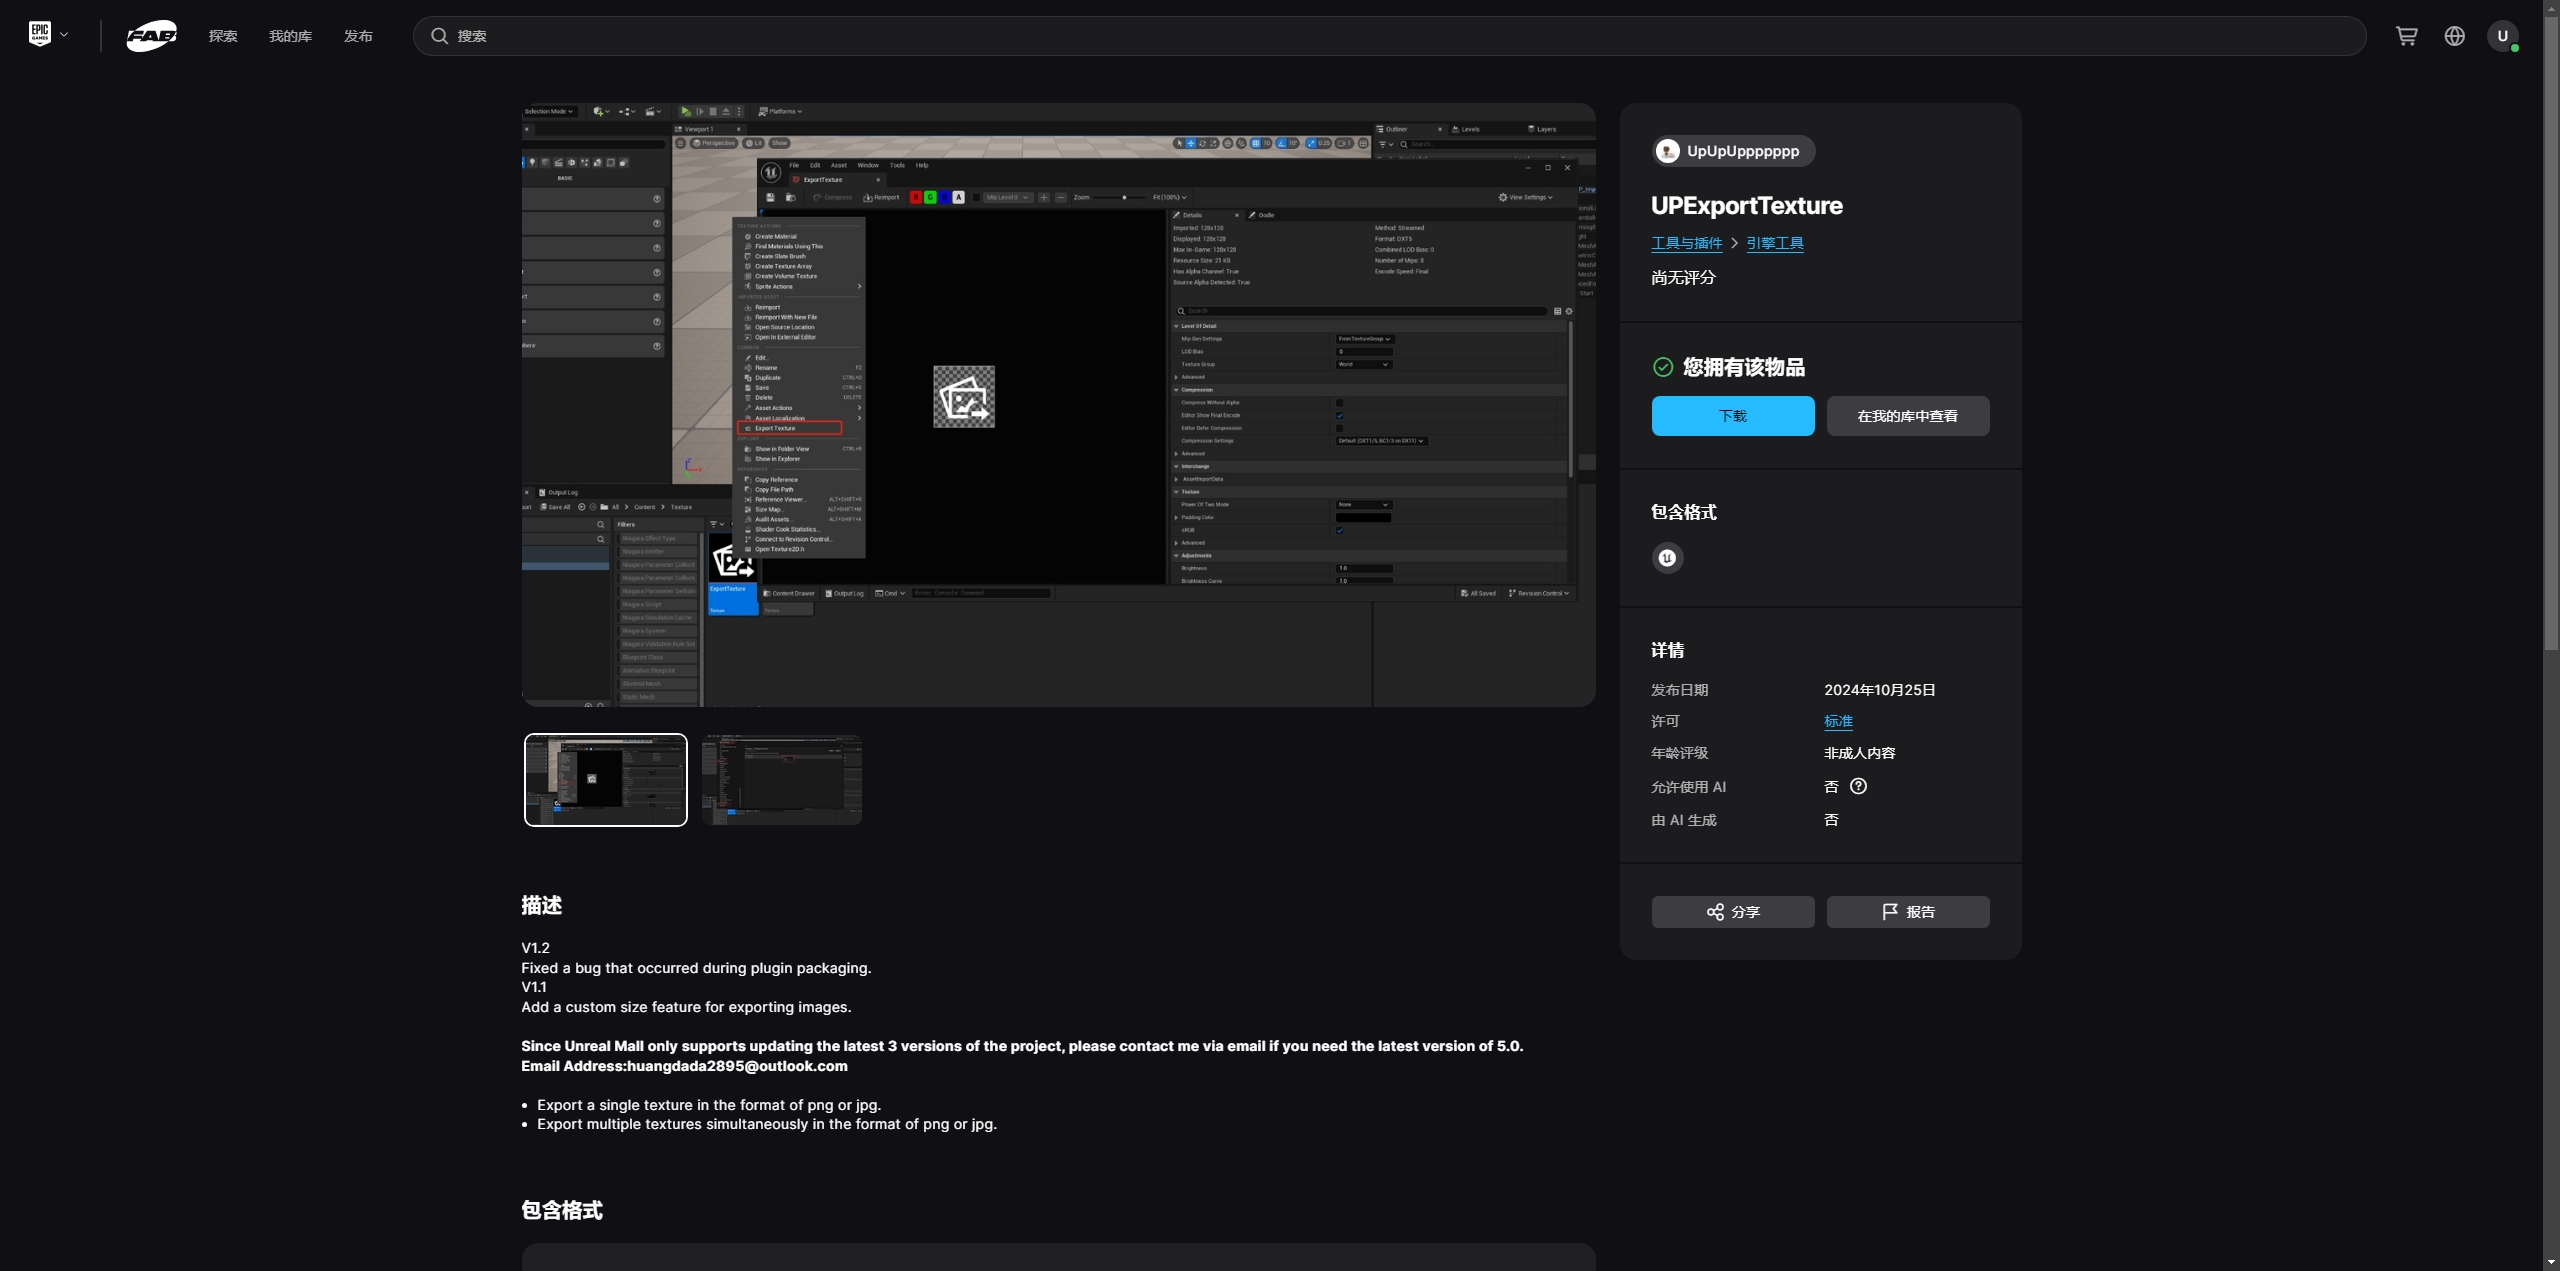Click the Fab logo
The height and width of the screenshot is (1271, 2560).
click(x=151, y=36)
